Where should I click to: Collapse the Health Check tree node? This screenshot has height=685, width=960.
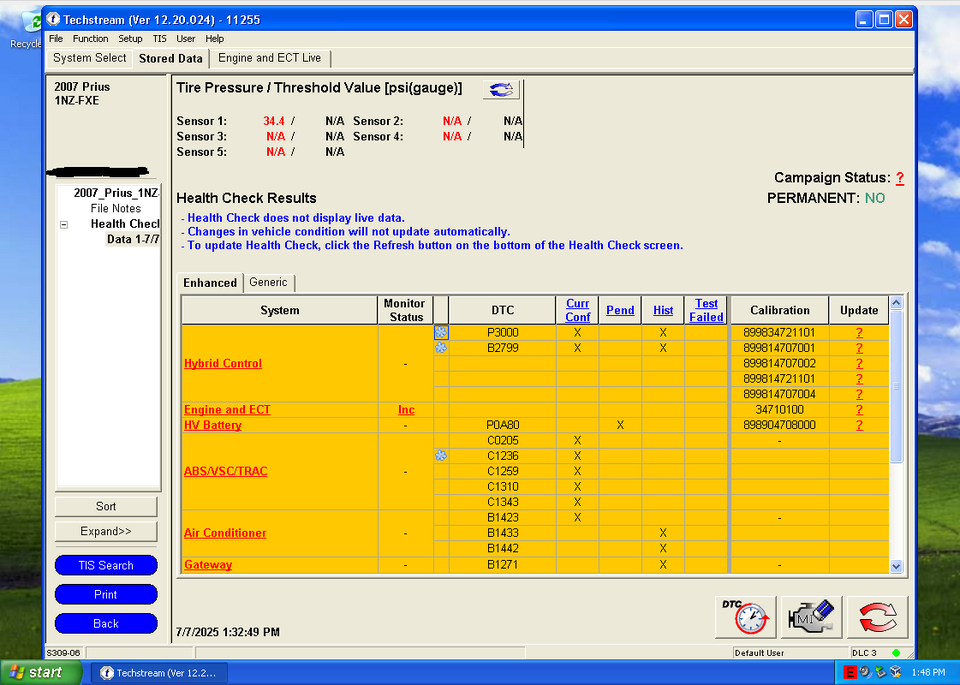tap(64, 225)
